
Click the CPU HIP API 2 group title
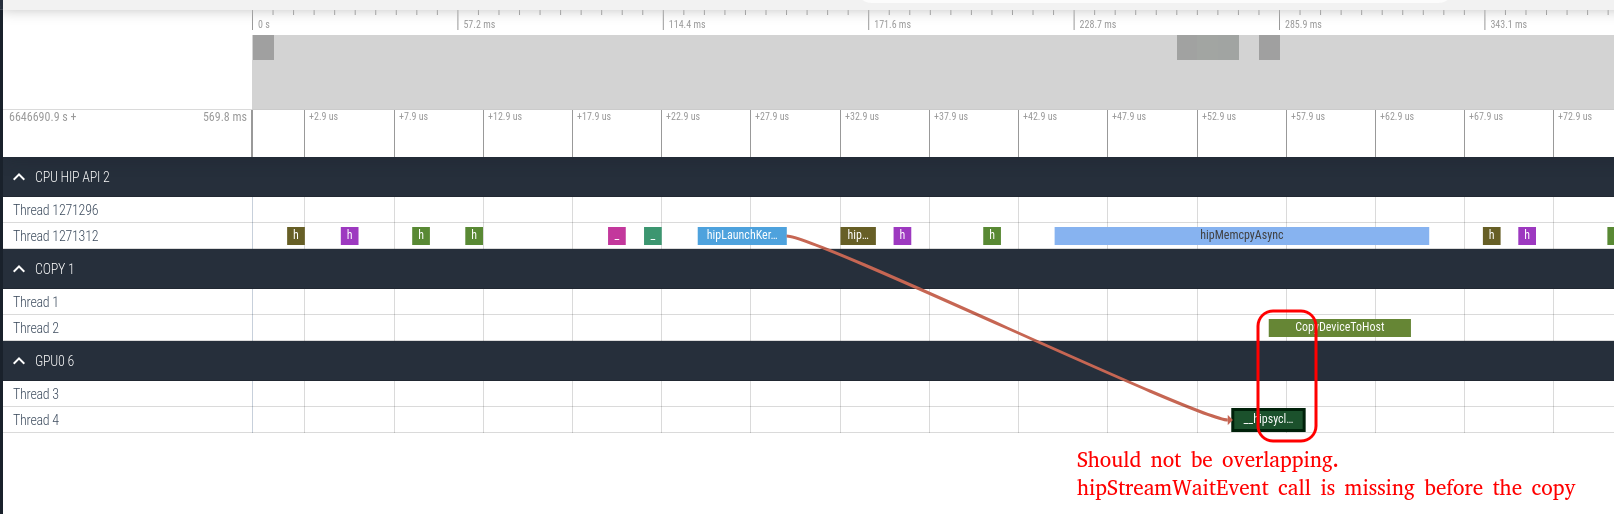coord(72,177)
